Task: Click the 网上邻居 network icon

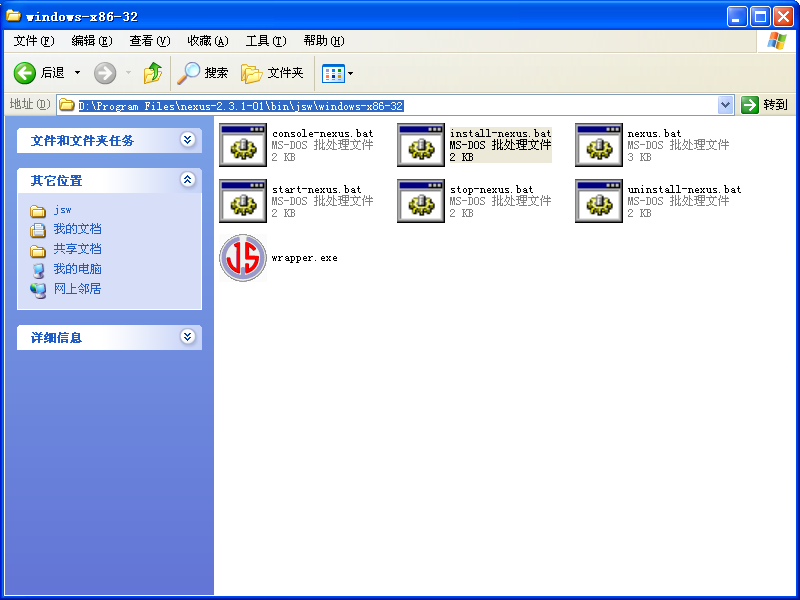Action: (38, 290)
